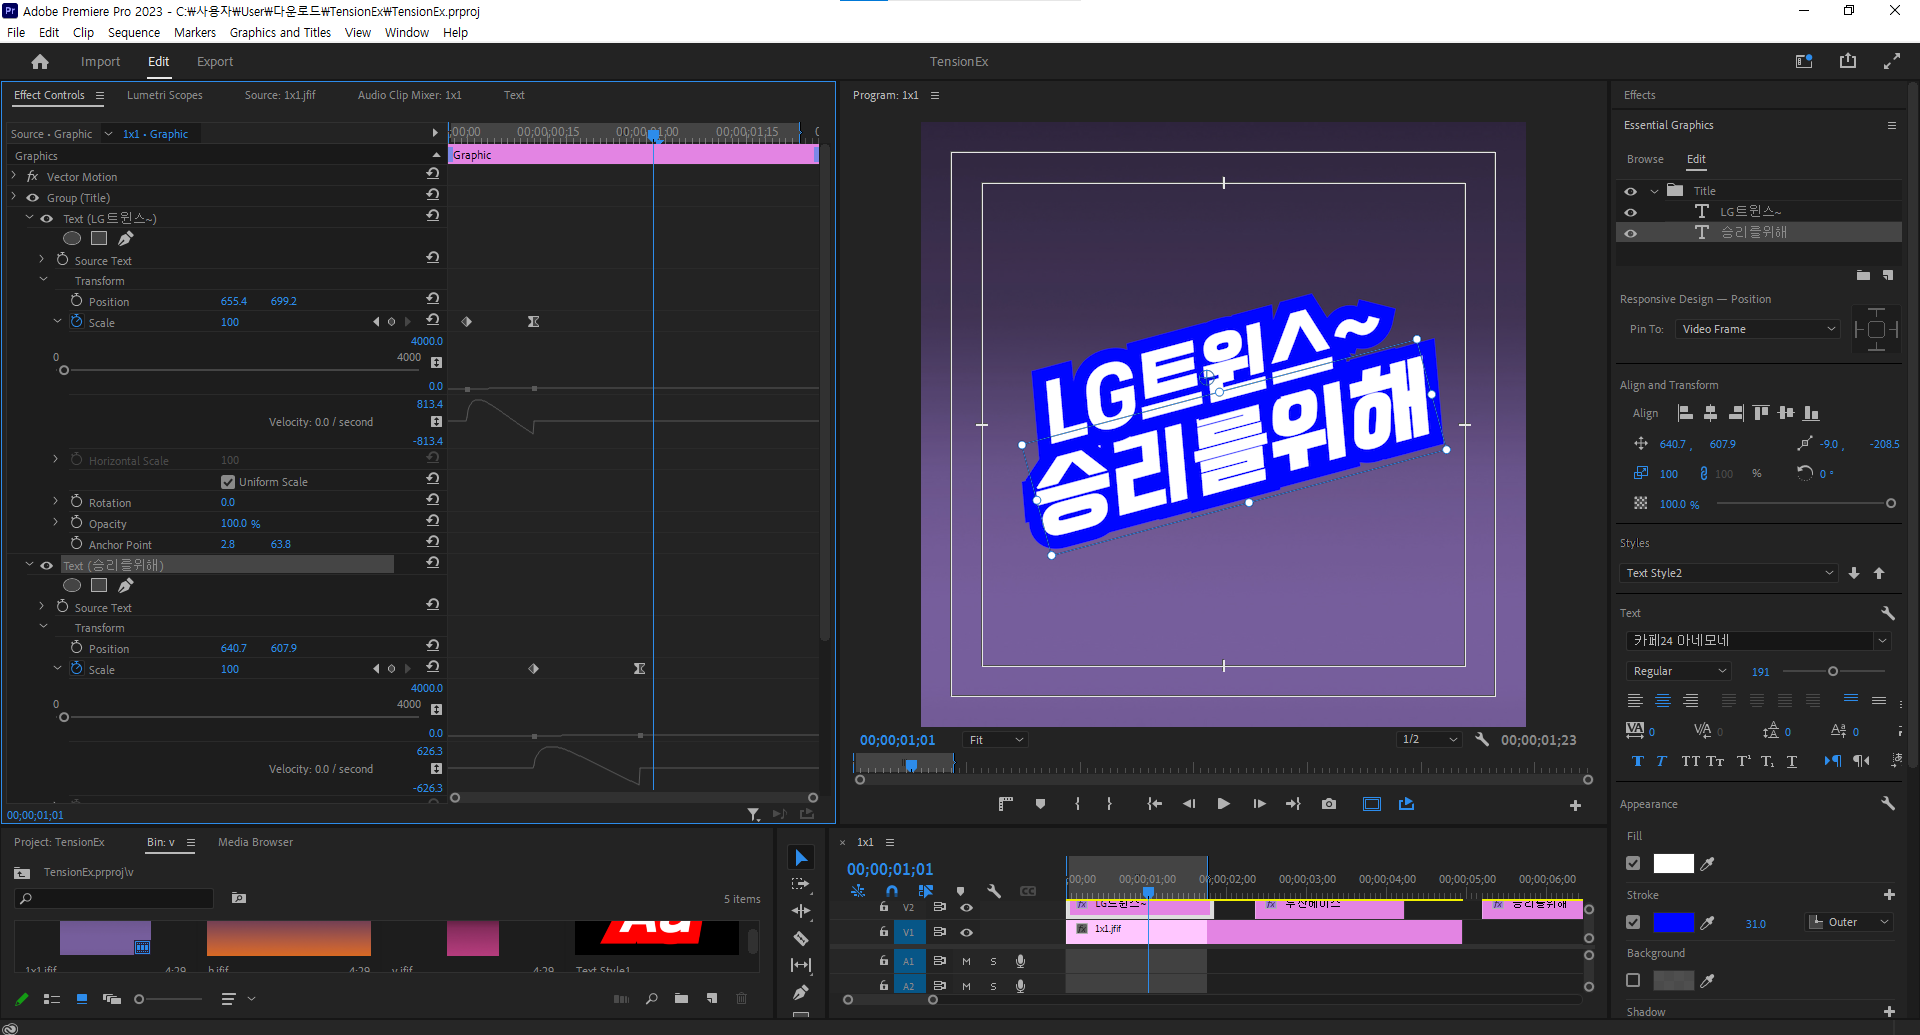Expand the Rotation property

coord(56,502)
